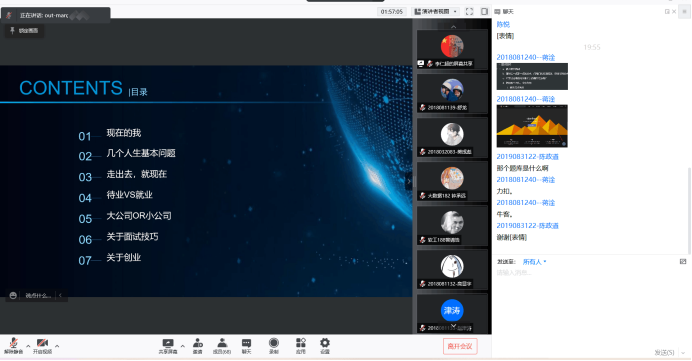Open the apps (应用) icon
Screen dimensions: 692x361
[301, 346]
